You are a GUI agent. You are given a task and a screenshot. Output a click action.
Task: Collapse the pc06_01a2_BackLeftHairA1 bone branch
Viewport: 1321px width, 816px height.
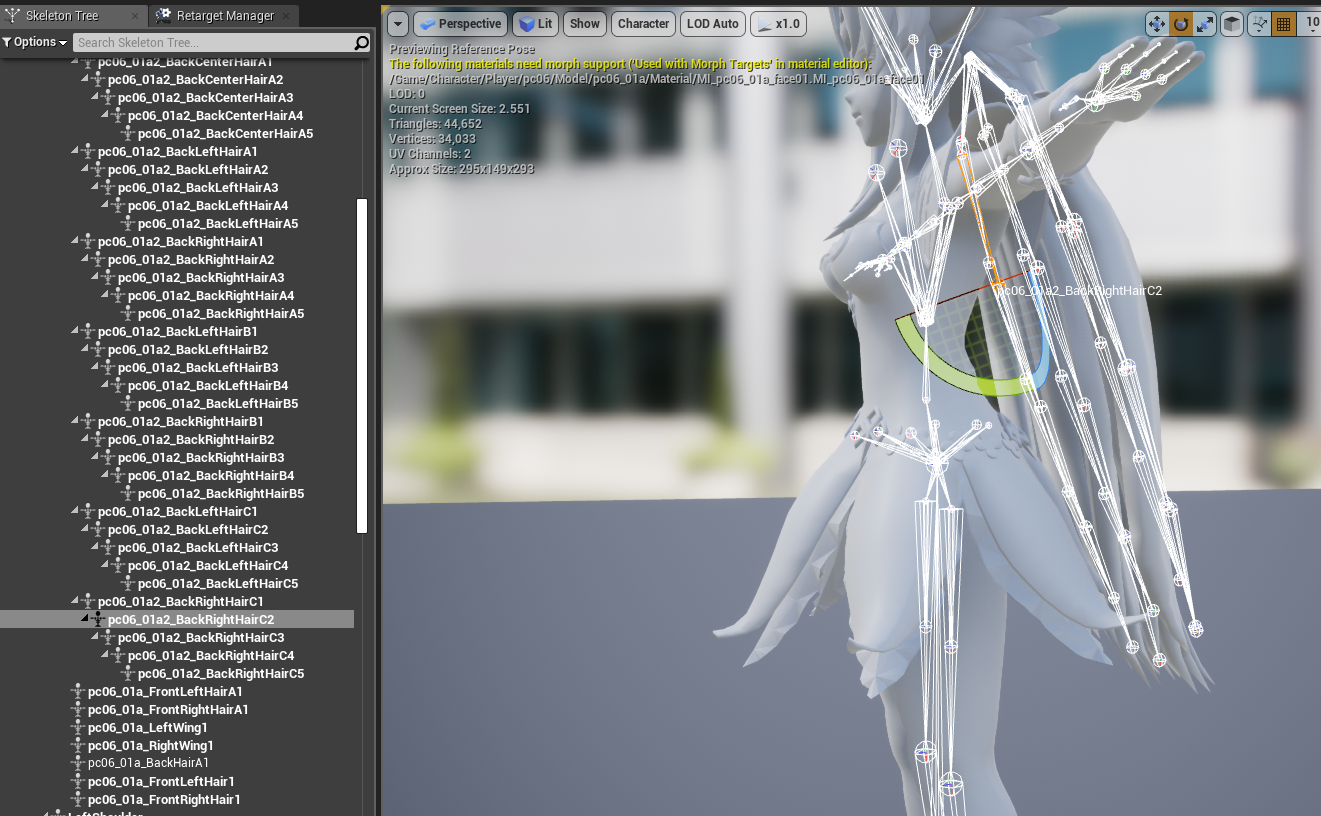point(75,152)
